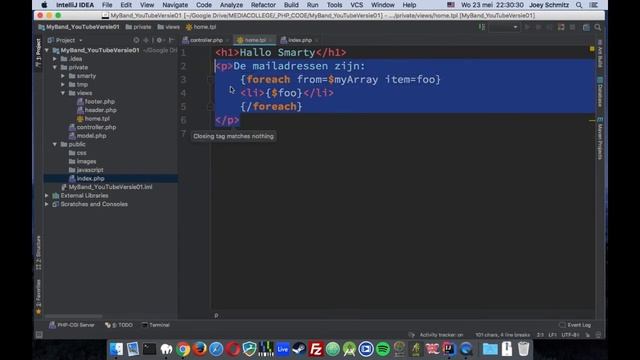The height and width of the screenshot is (360, 640).
Task: Open the Project Structure icon
Action: [x=586, y=27]
